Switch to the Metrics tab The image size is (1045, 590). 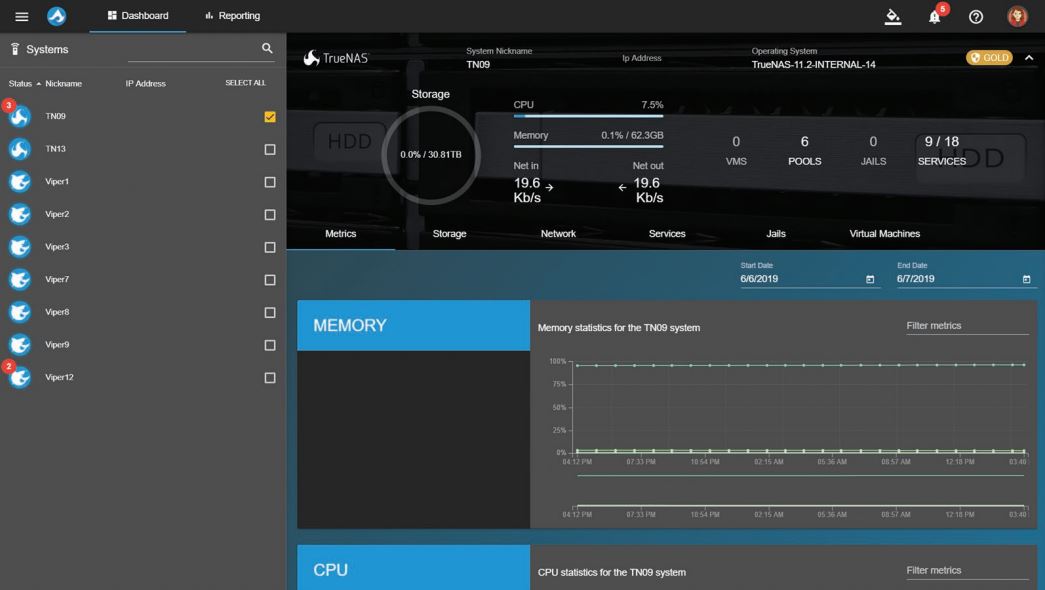[x=341, y=234]
